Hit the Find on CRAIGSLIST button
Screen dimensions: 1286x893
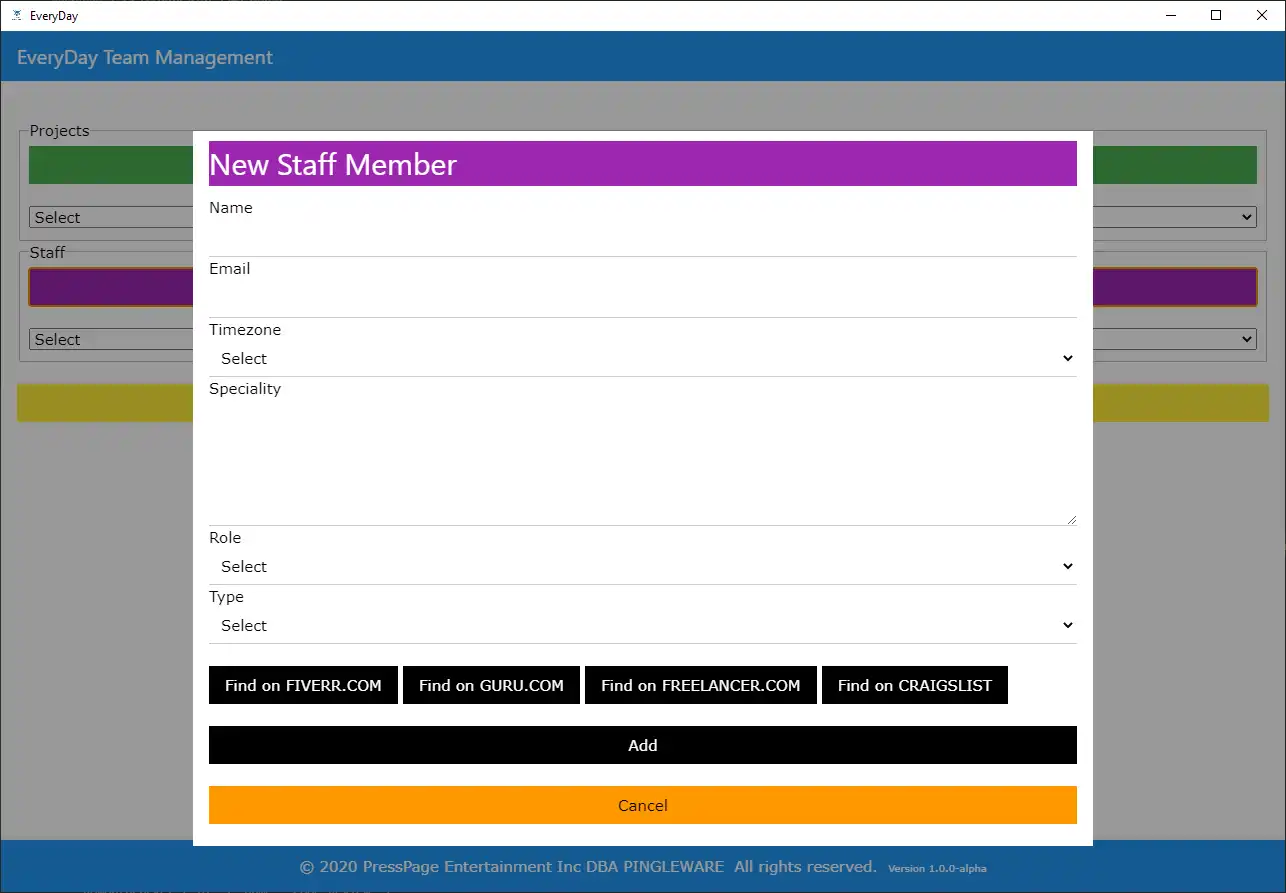tap(914, 686)
